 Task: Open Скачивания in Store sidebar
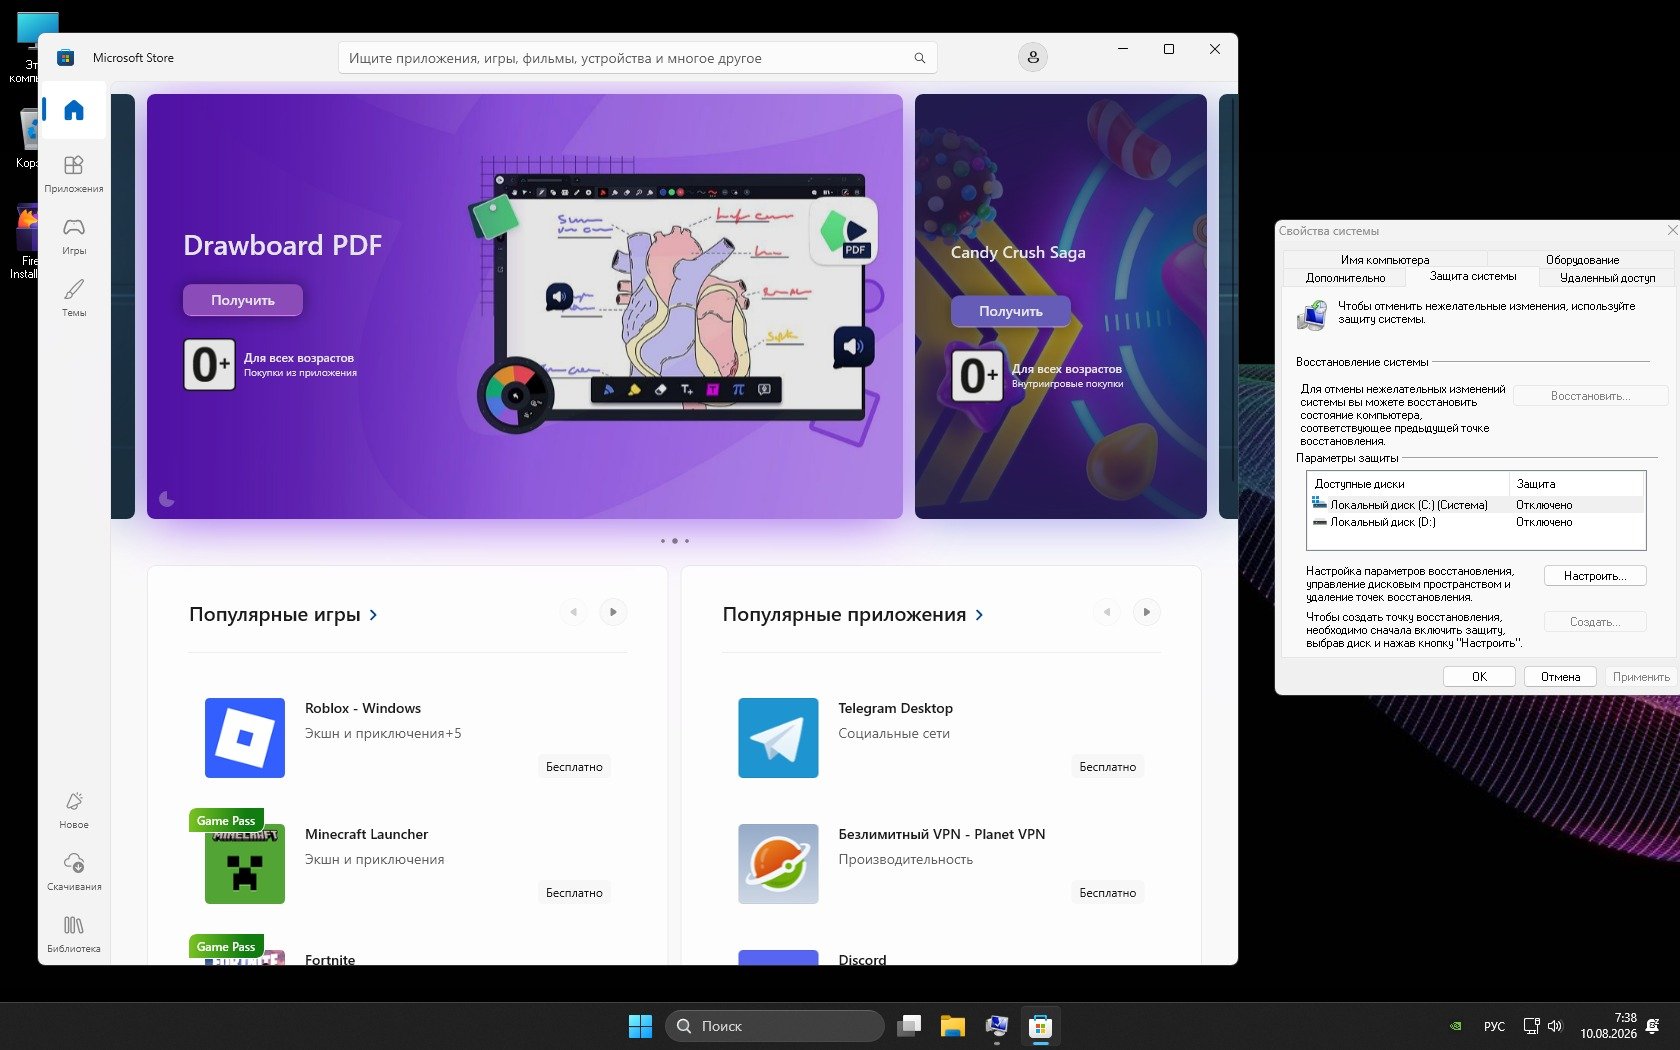coord(74,871)
